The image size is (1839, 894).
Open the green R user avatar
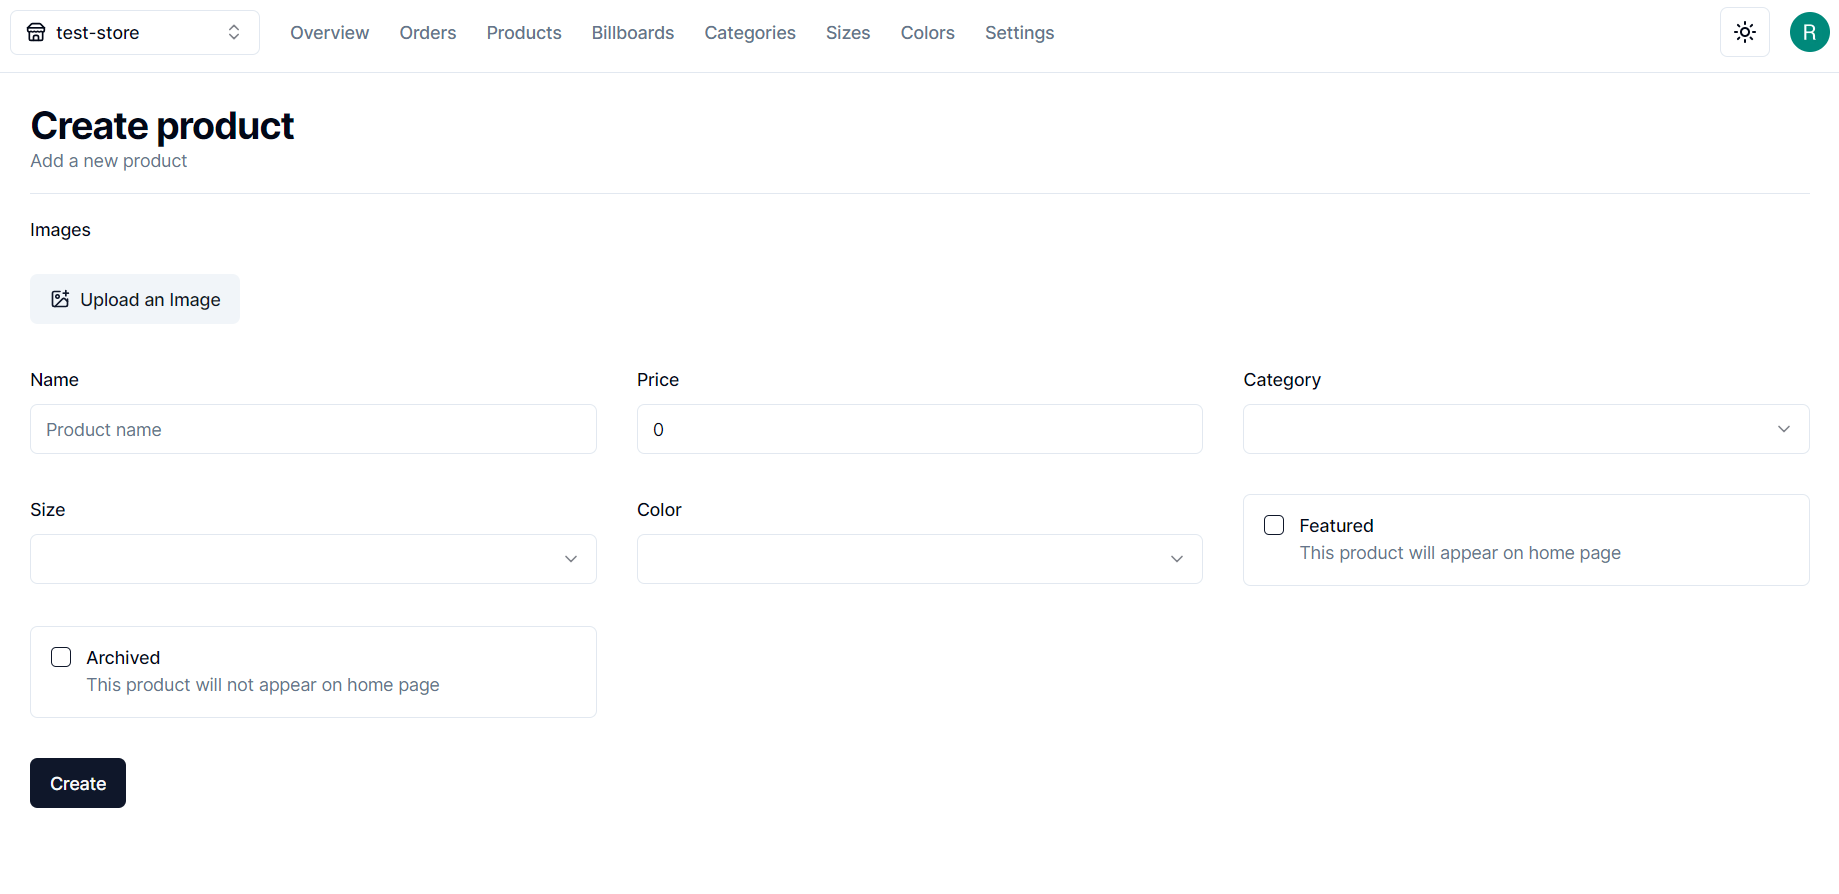pos(1808,32)
